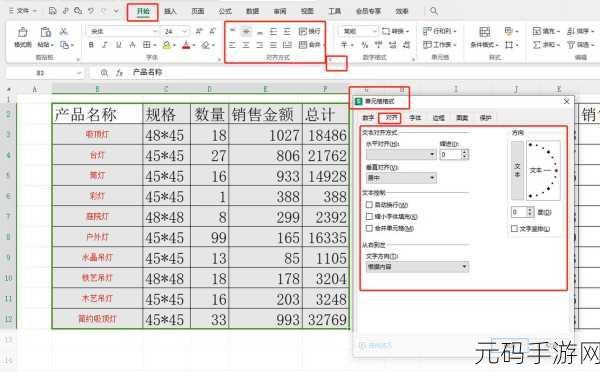Check the shrink to fit checkbox

point(369,217)
